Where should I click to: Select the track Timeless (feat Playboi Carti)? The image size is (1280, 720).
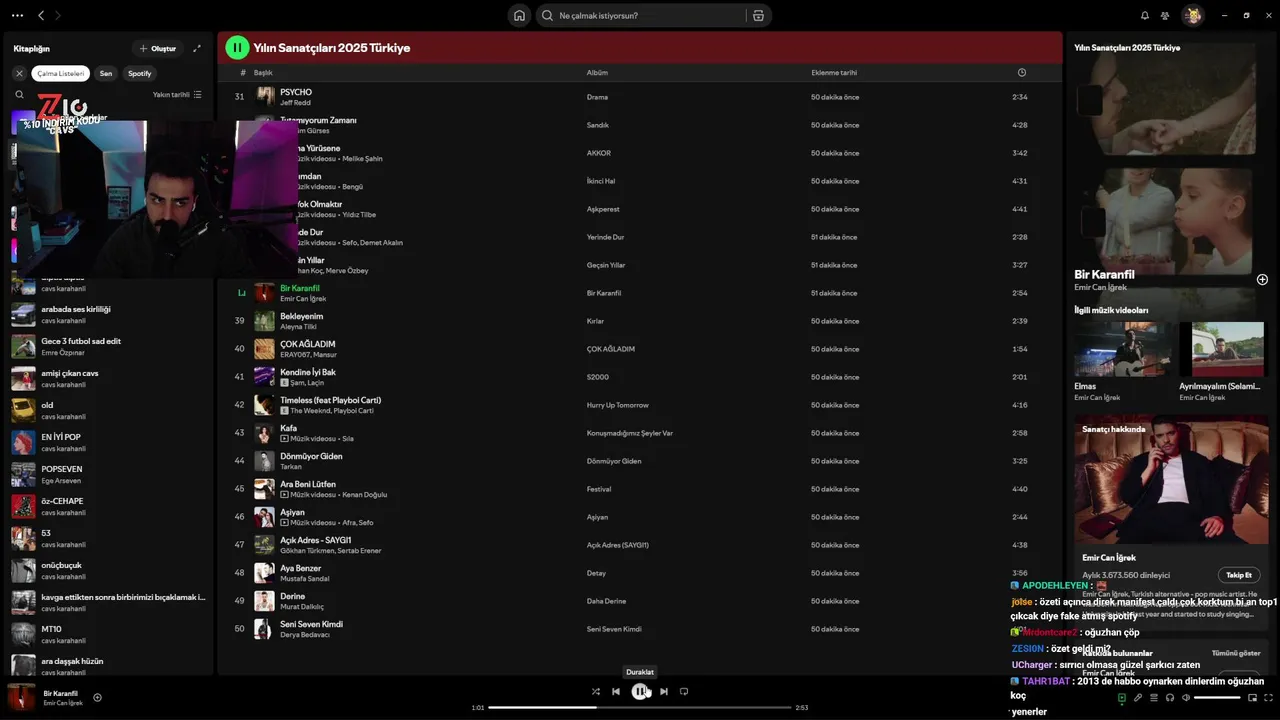click(x=639, y=405)
